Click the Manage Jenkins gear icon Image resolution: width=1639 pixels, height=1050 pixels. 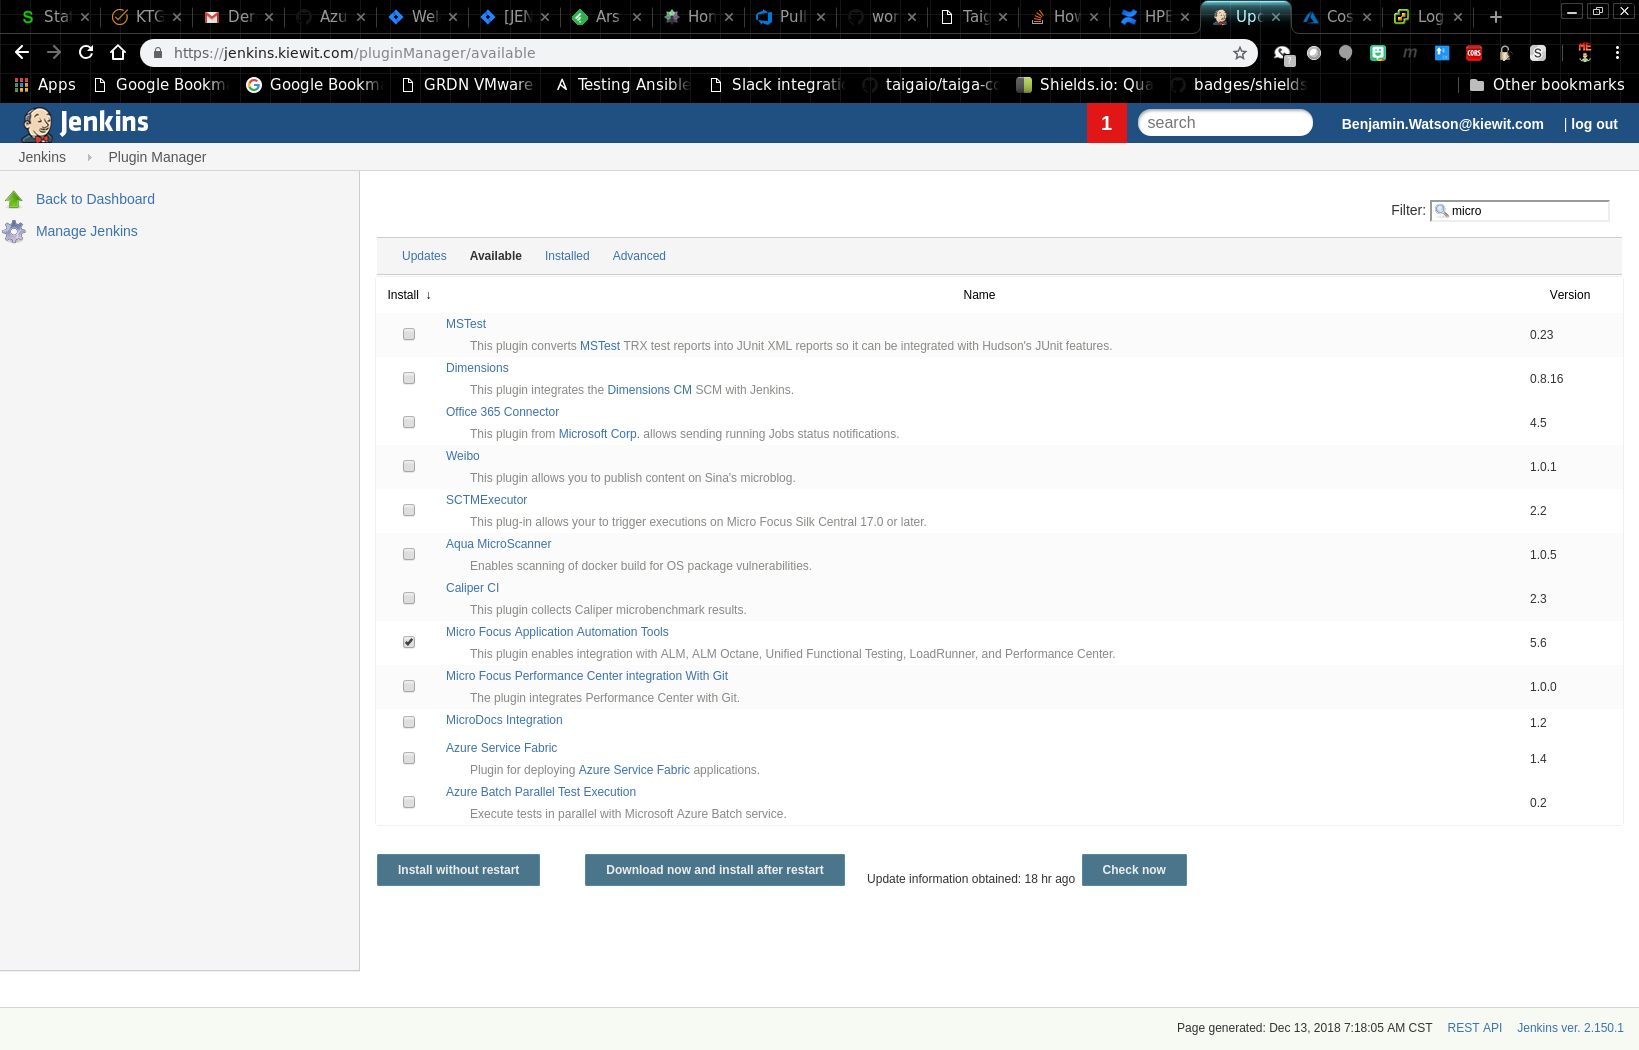15,231
